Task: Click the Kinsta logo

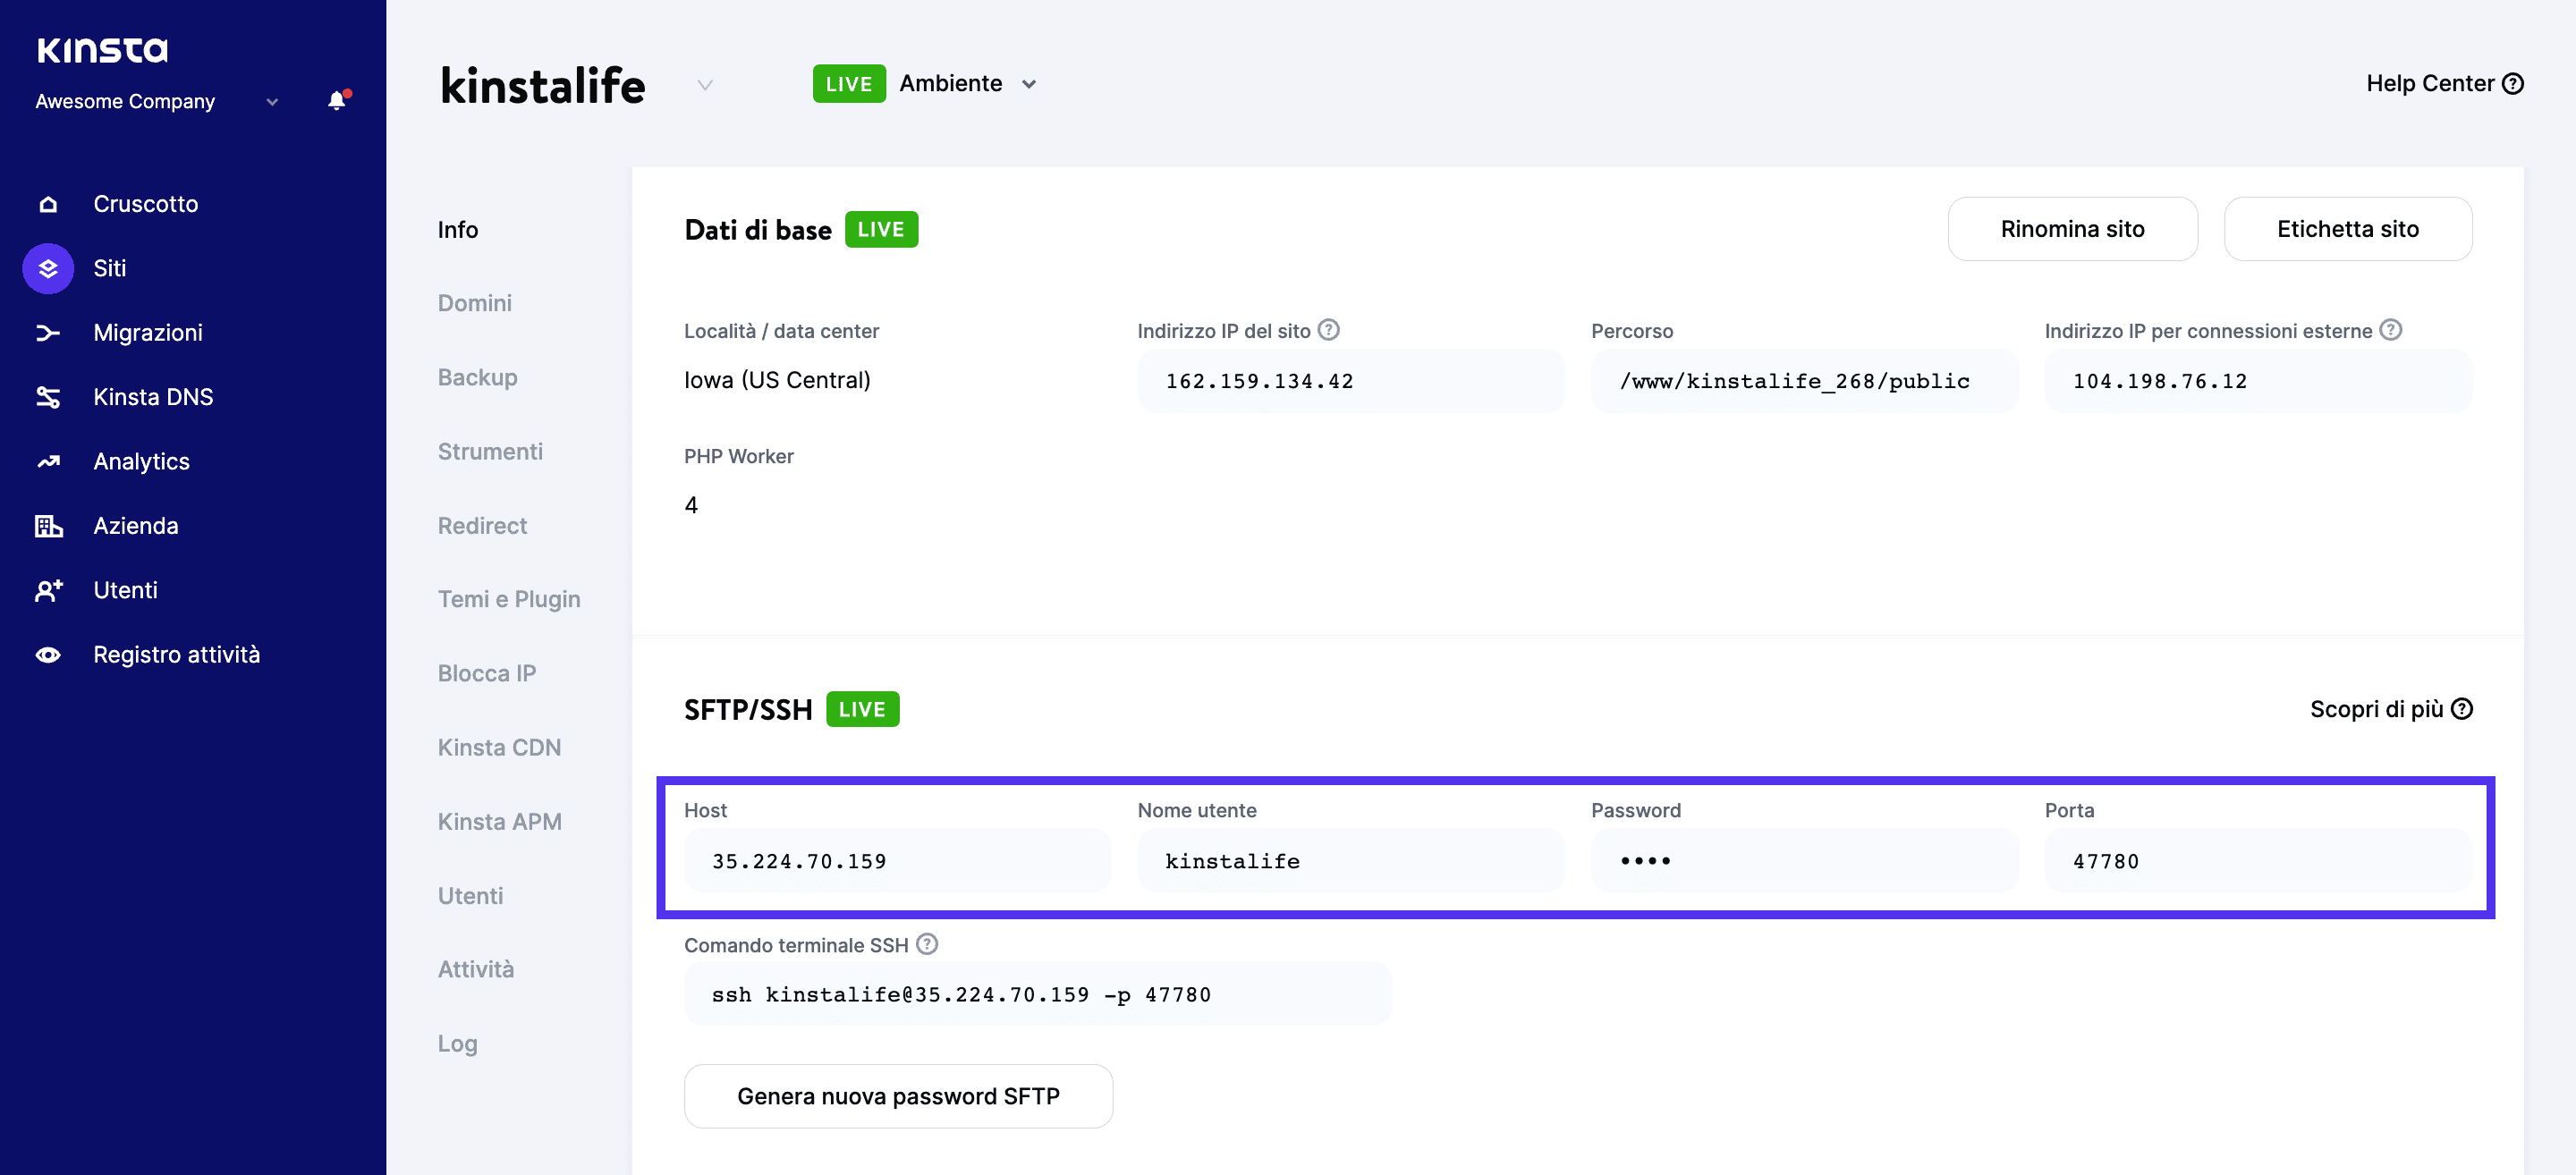Action: [x=102, y=50]
